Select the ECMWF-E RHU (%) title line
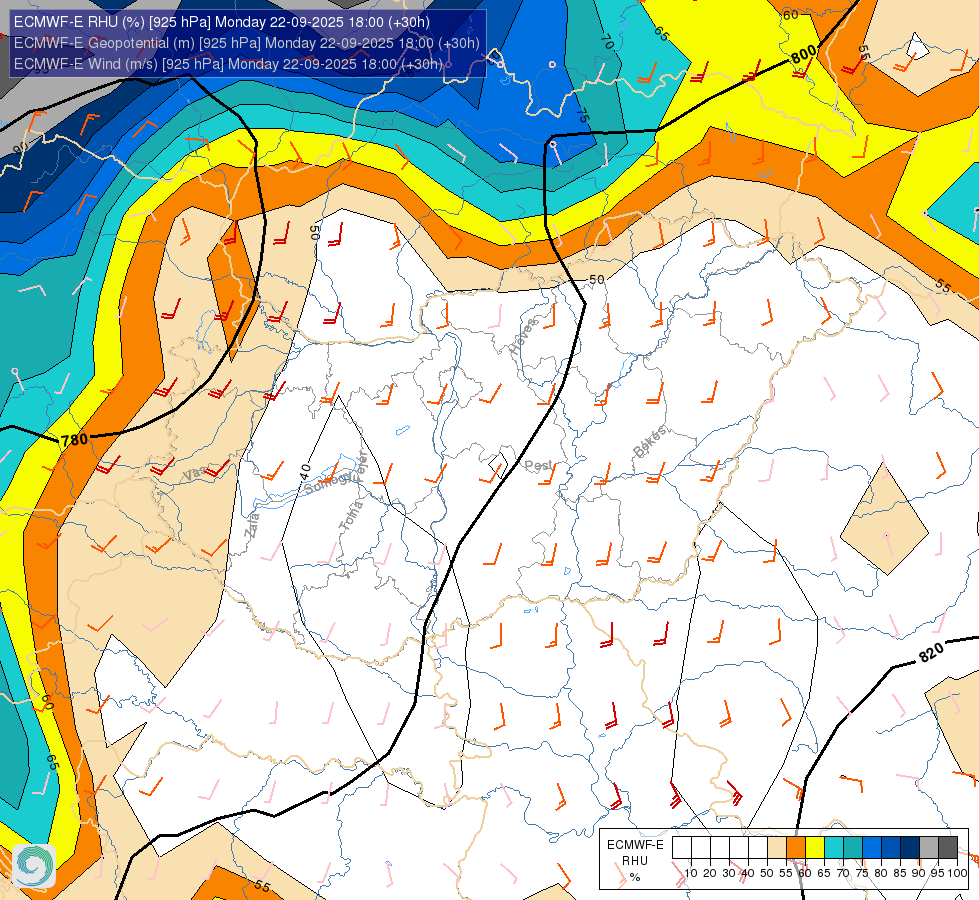 tap(222, 22)
